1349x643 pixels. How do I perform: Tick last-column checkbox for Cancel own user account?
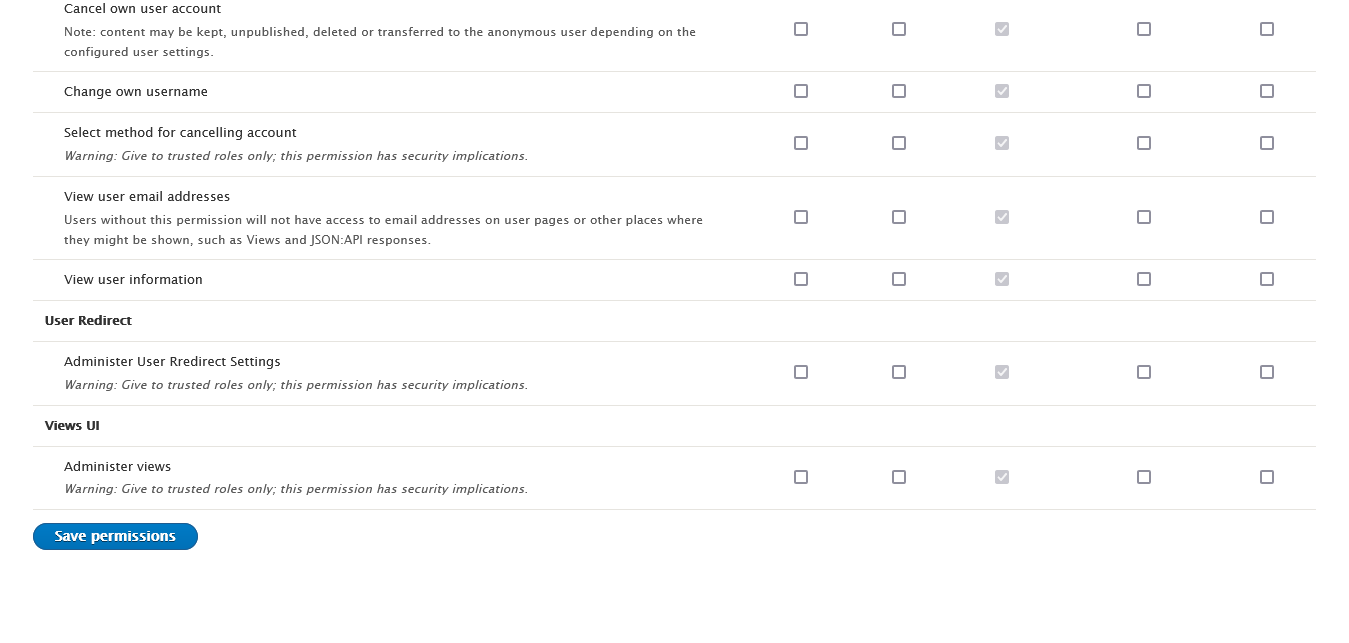pyautogui.click(x=1267, y=29)
